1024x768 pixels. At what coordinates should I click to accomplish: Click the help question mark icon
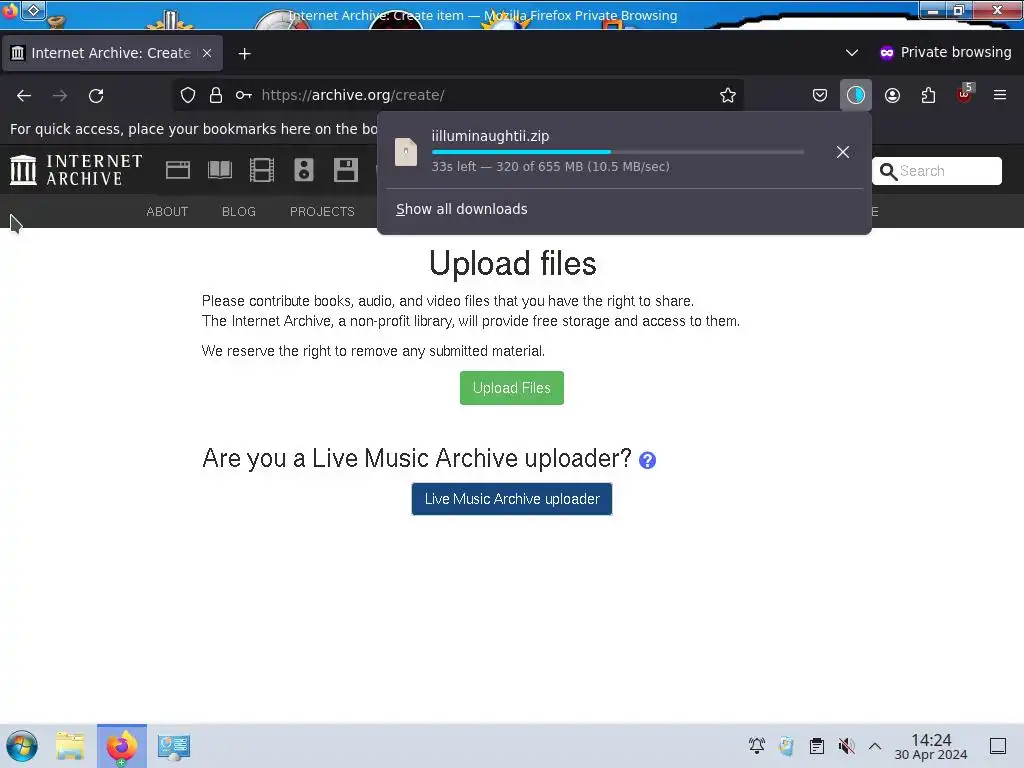[647, 460]
